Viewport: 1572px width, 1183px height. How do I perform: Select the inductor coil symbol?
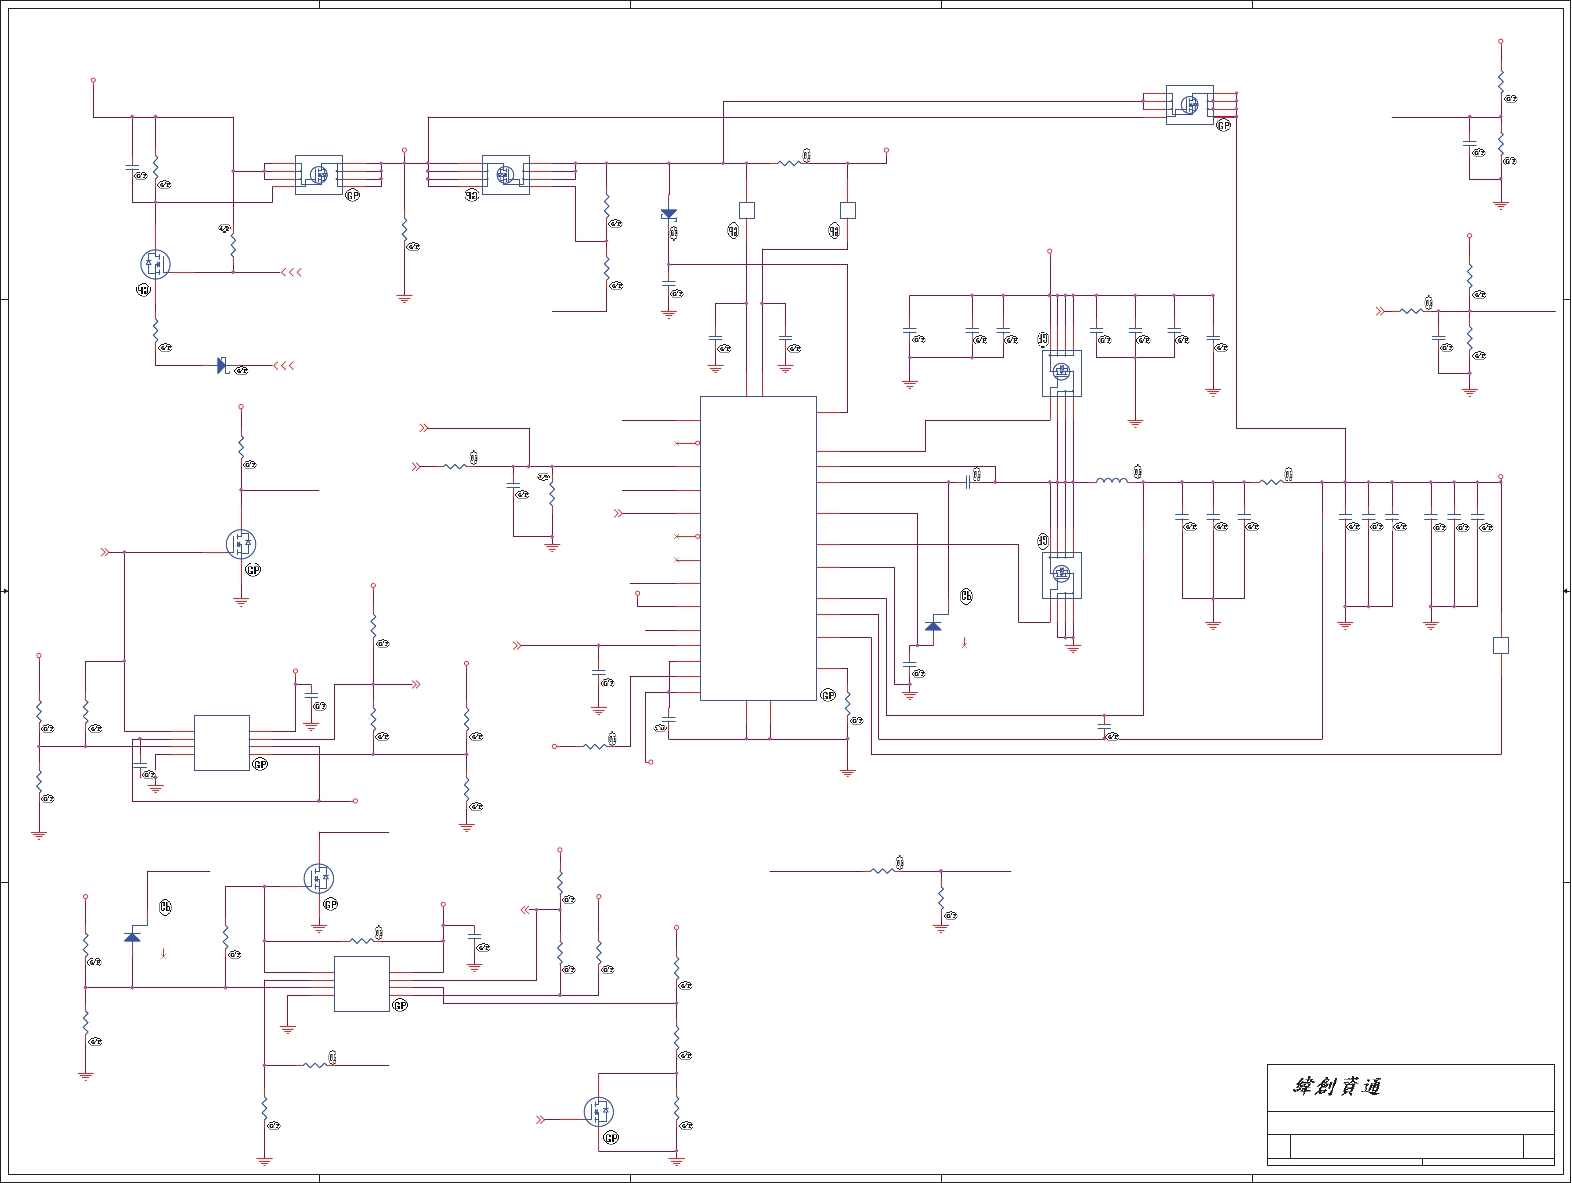[1112, 481]
